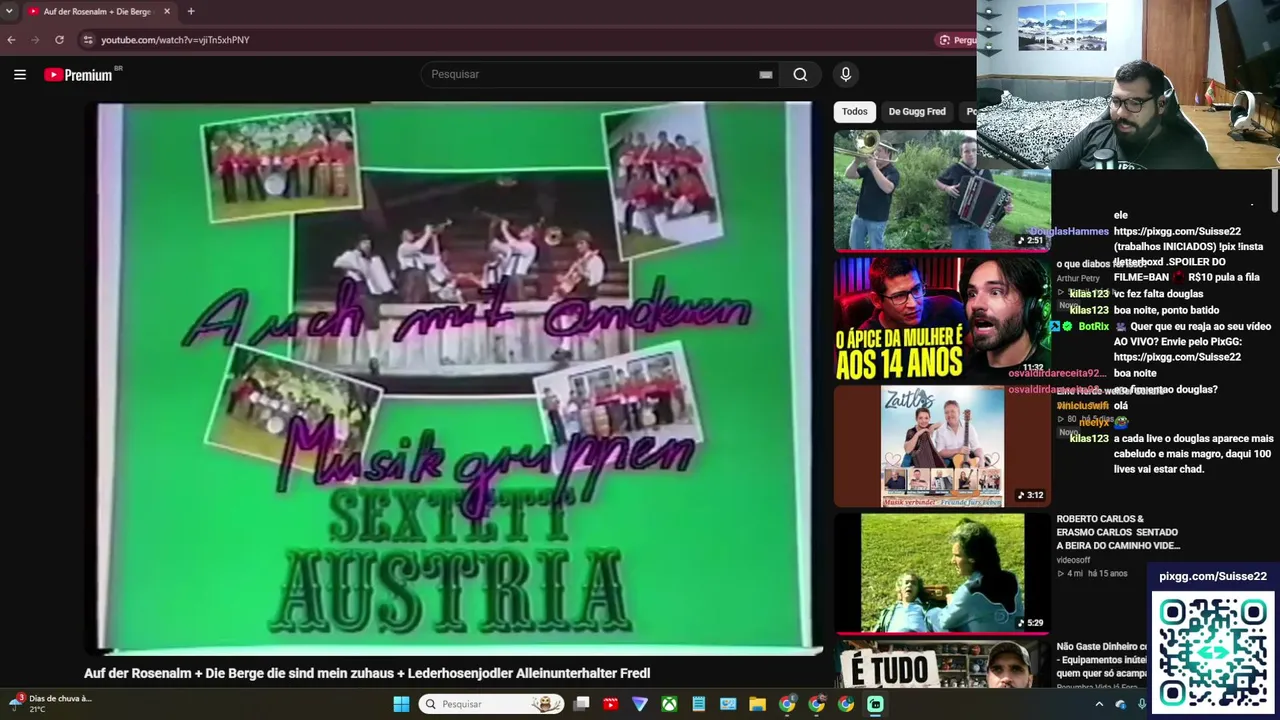
Task: Open the trombone and accordion video thumbnail
Action: pyautogui.click(x=942, y=190)
